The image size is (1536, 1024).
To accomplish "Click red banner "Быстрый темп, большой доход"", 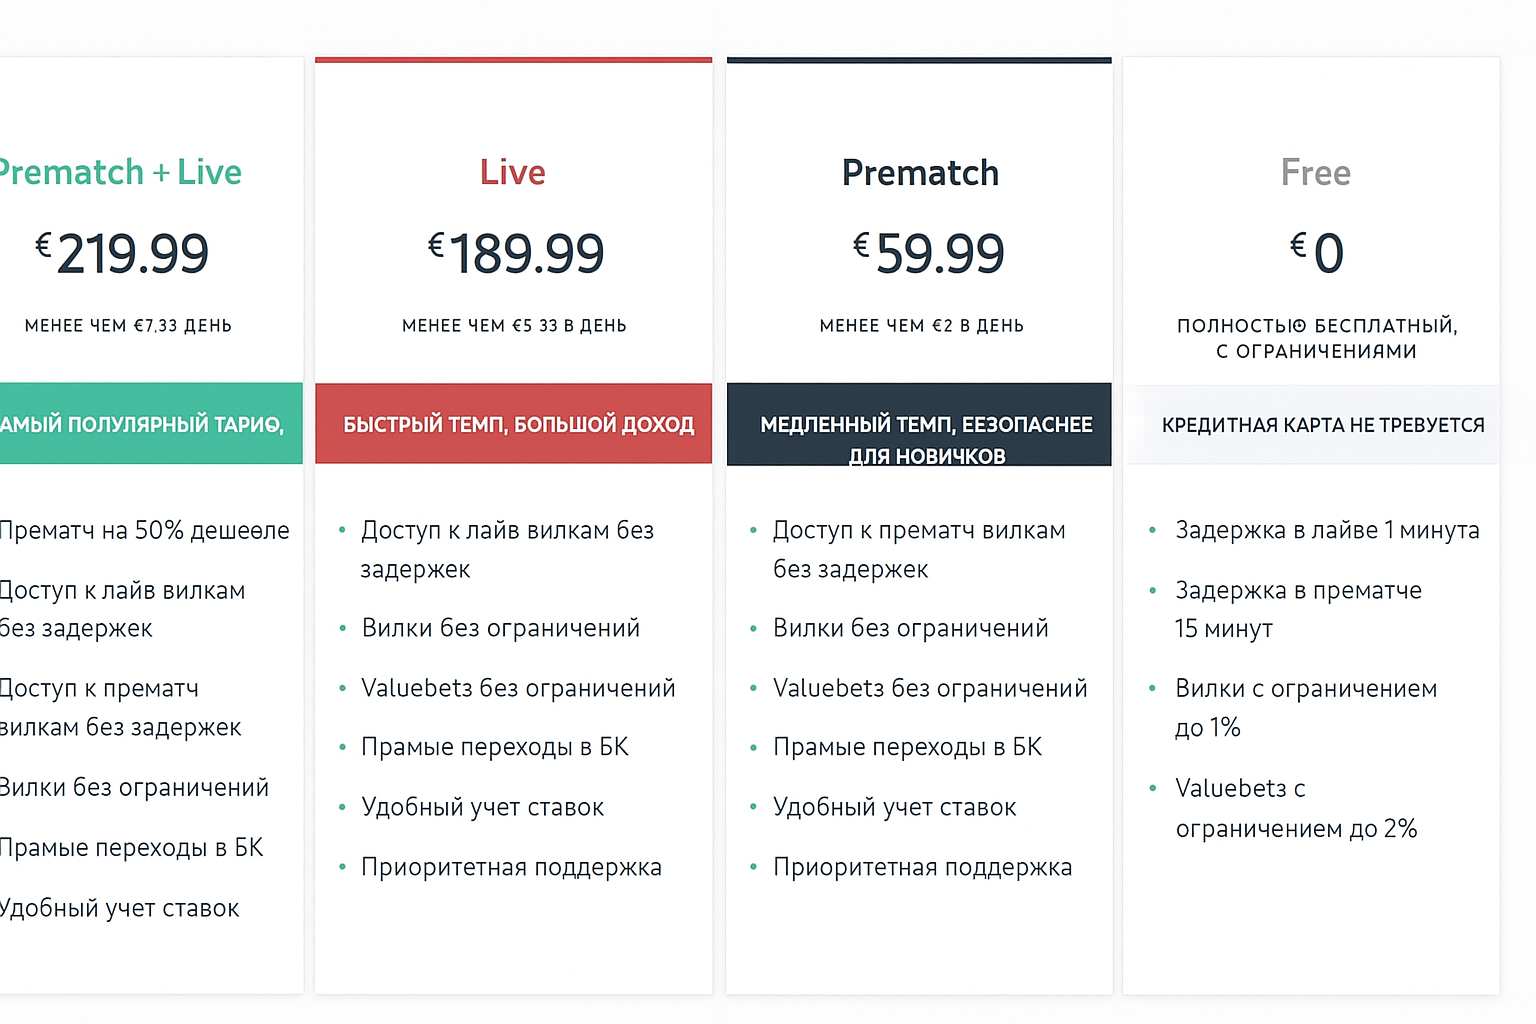I will click(x=518, y=425).
